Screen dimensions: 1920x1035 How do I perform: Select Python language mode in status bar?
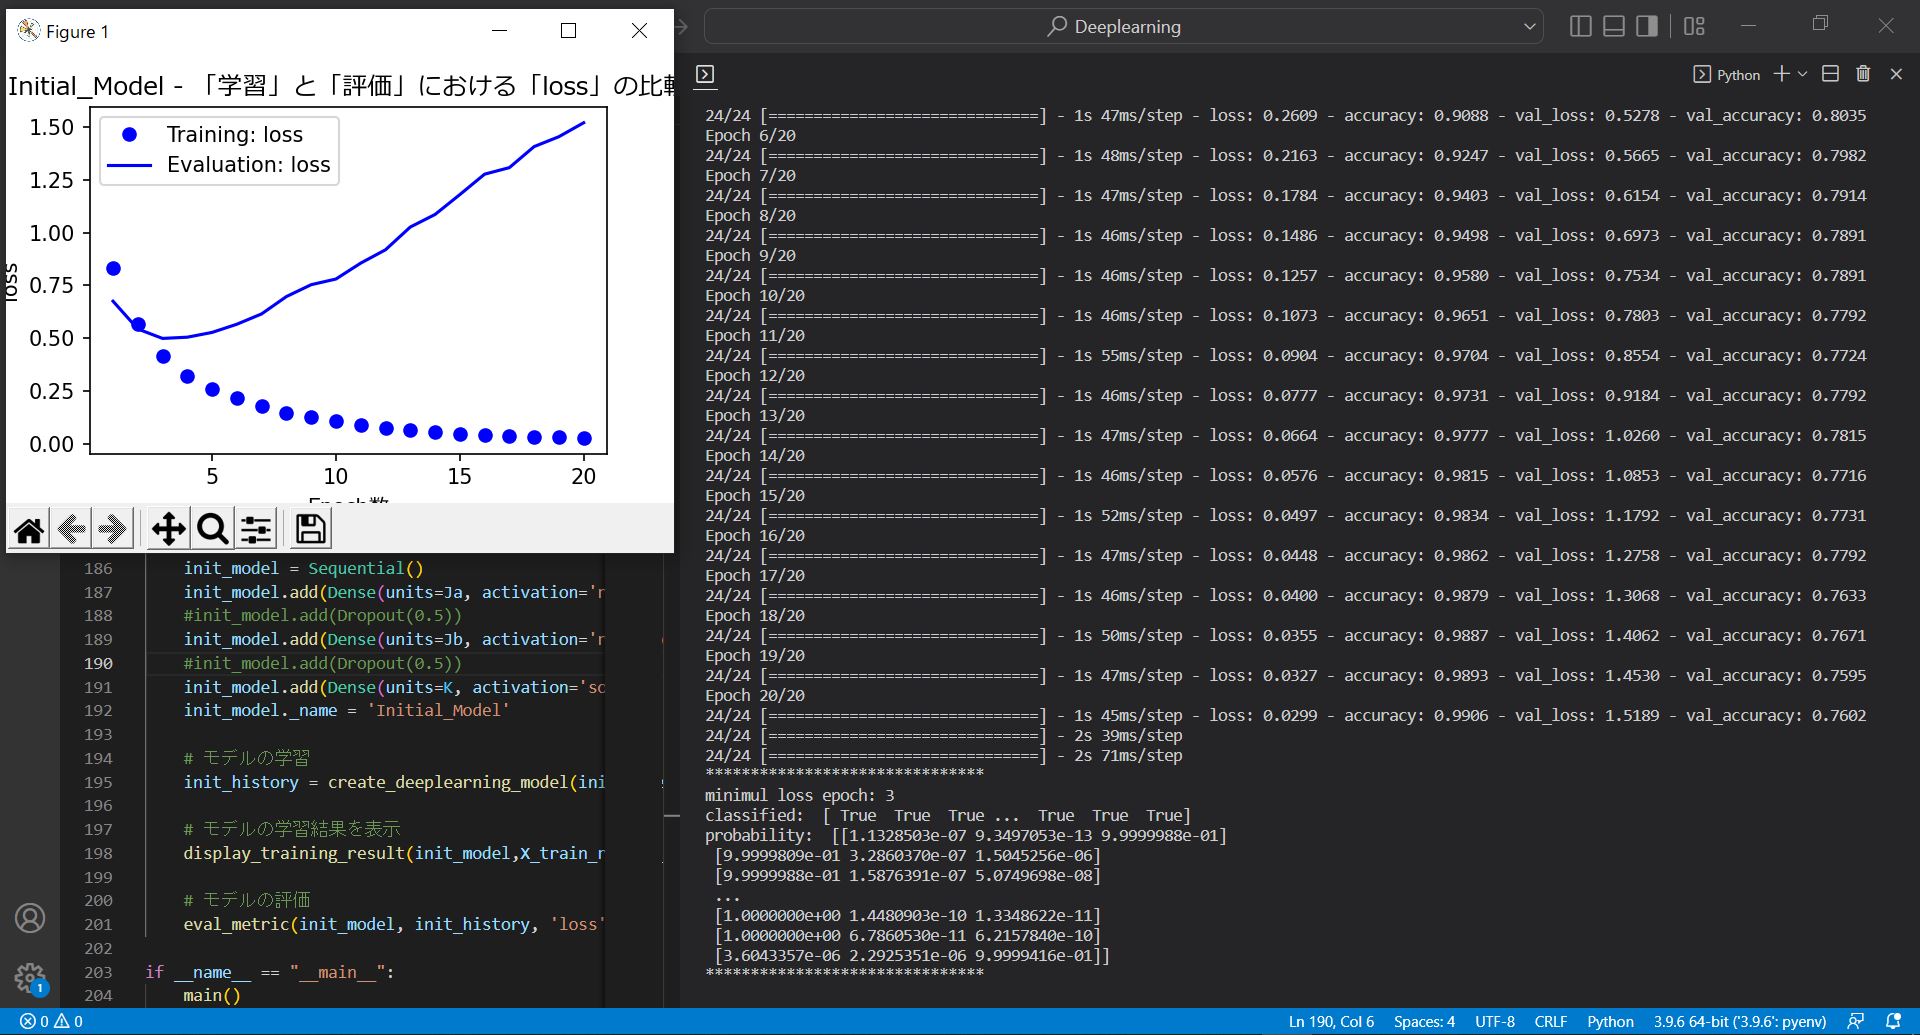coord(1610,1021)
